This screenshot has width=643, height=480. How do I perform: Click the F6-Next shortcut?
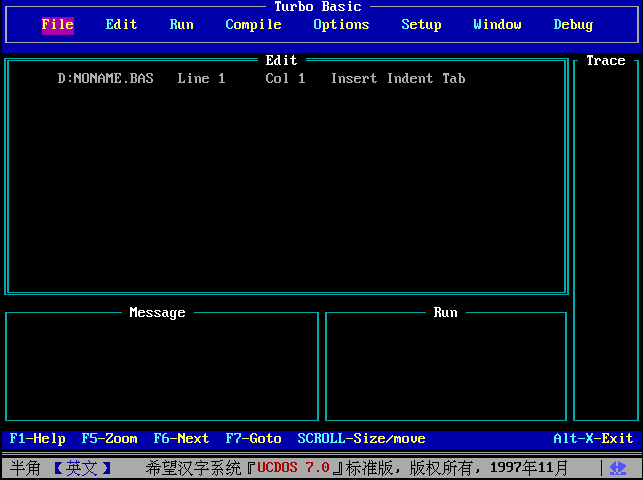click(181, 439)
